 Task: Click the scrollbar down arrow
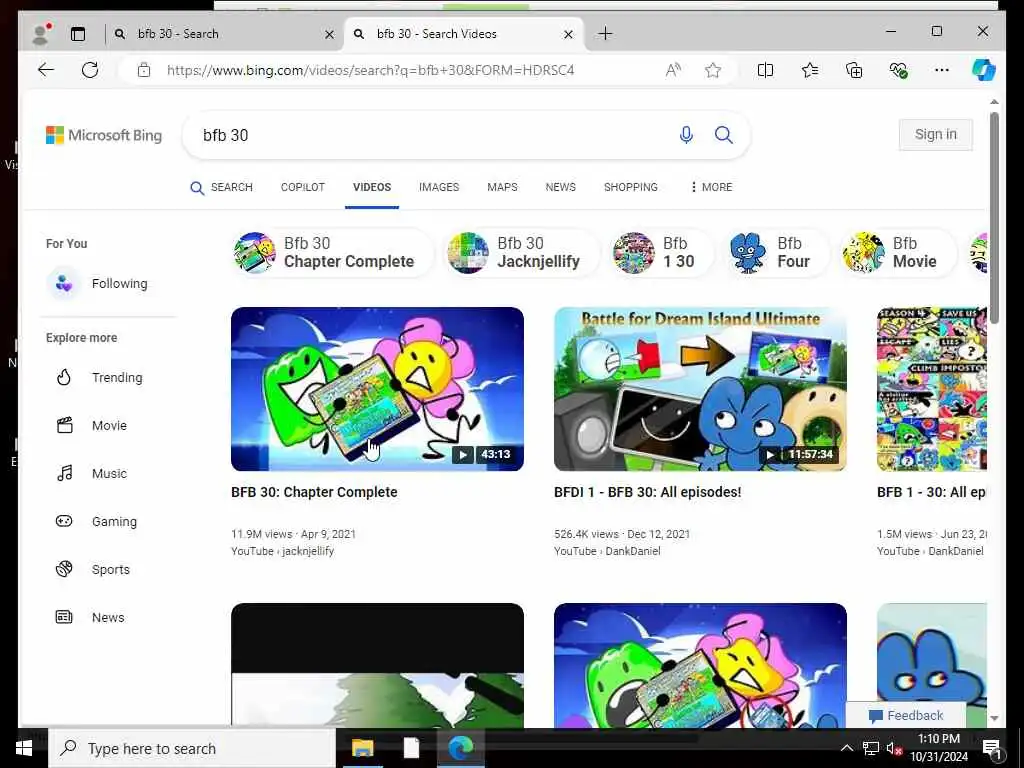click(x=994, y=718)
